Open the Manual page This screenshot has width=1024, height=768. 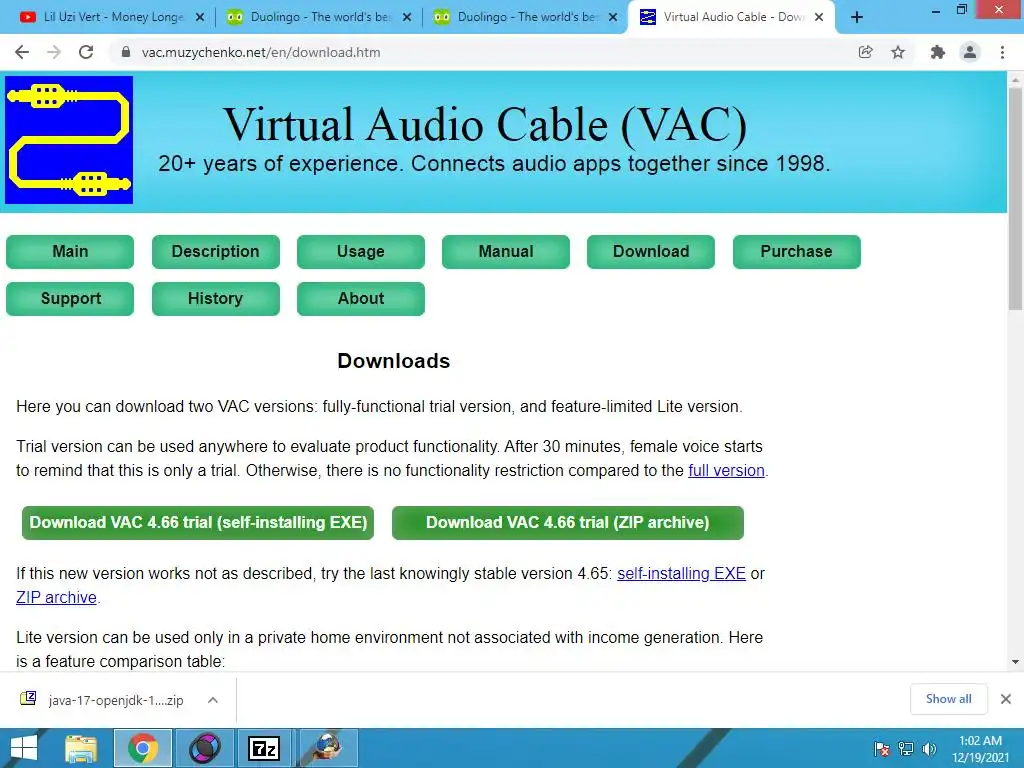coord(505,251)
